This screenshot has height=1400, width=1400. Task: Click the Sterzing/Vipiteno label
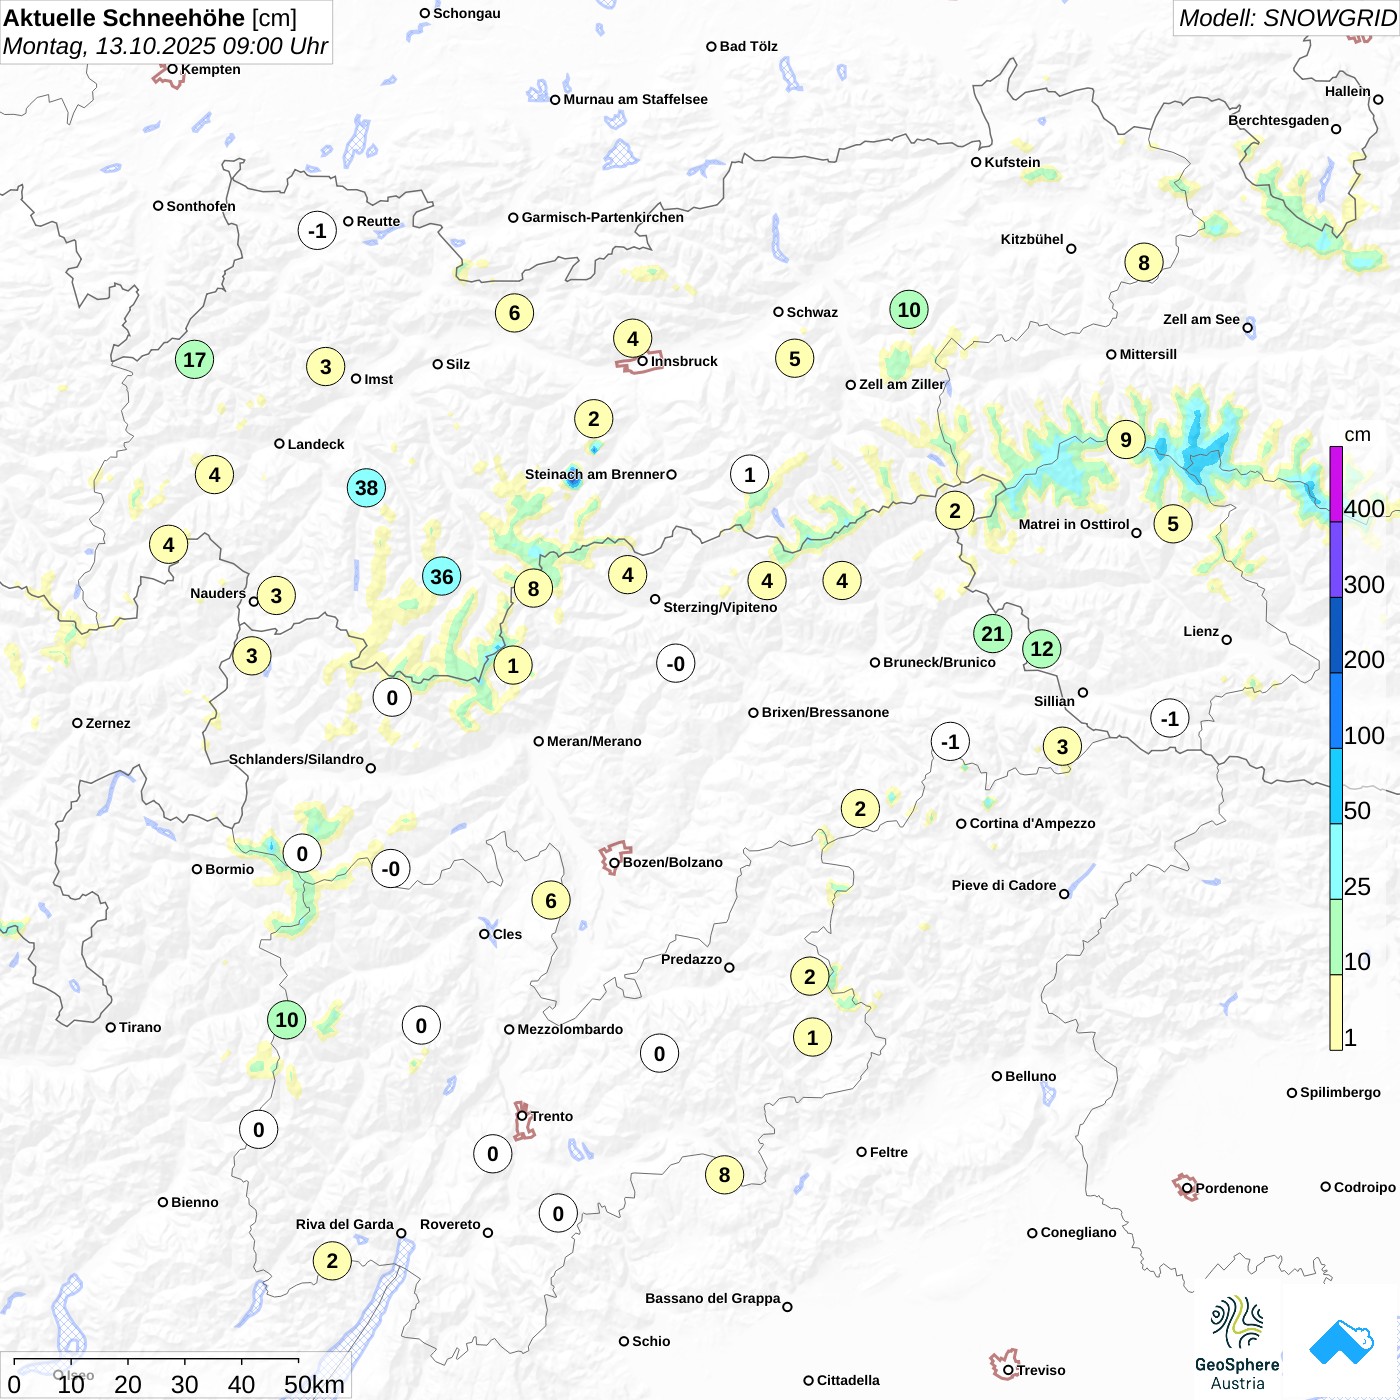tap(720, 607)
